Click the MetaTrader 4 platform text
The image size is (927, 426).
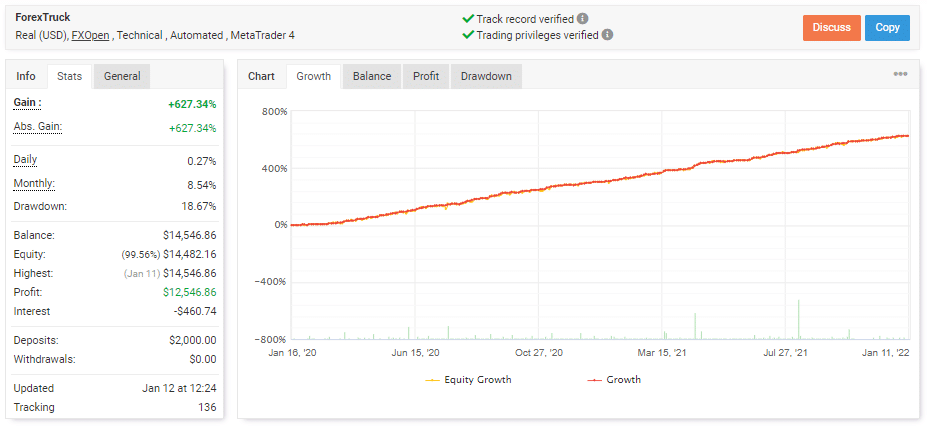(262, 35)
